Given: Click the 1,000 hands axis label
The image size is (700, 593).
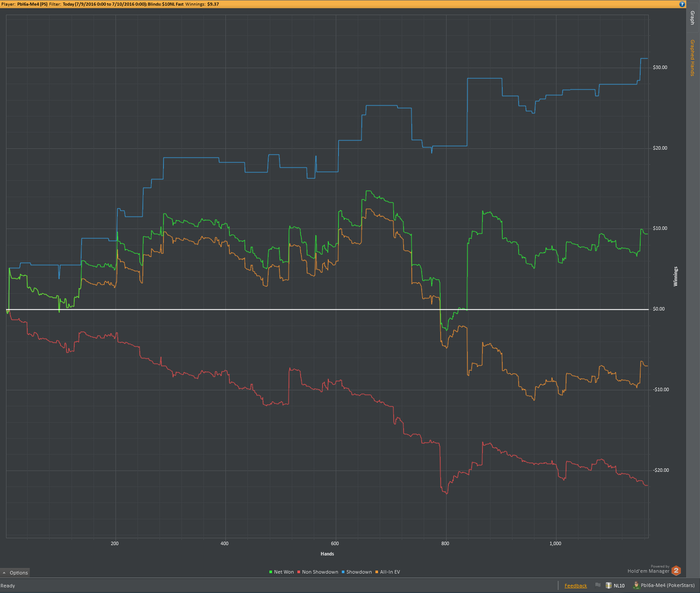Looking at the screenshot, I should tap(555, 543).
